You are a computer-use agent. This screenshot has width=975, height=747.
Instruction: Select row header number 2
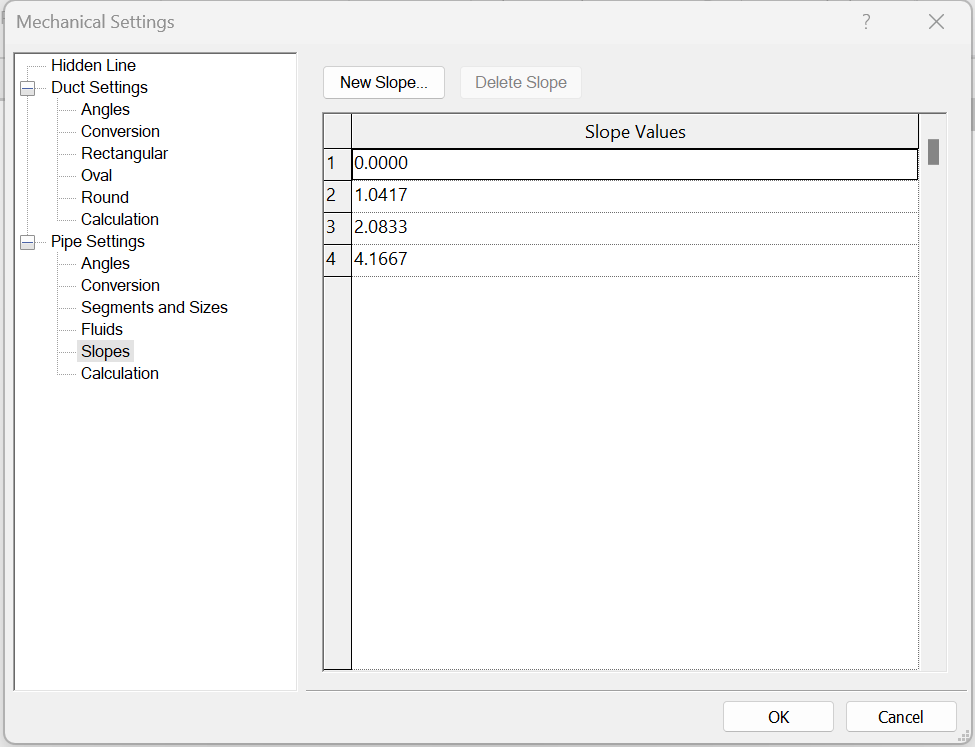tap(338, 196)
